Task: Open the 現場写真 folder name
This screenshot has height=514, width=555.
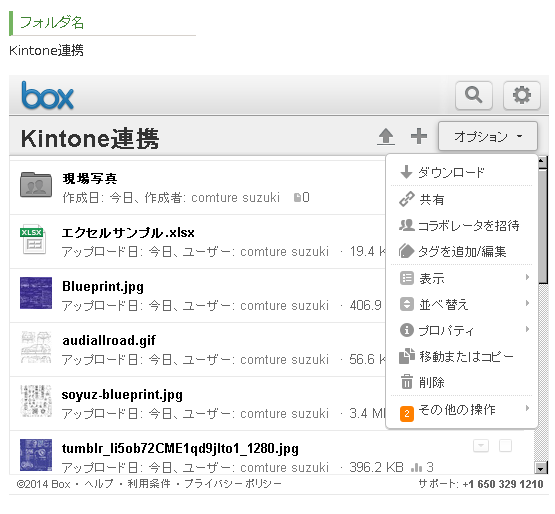Action: [90, 178]
